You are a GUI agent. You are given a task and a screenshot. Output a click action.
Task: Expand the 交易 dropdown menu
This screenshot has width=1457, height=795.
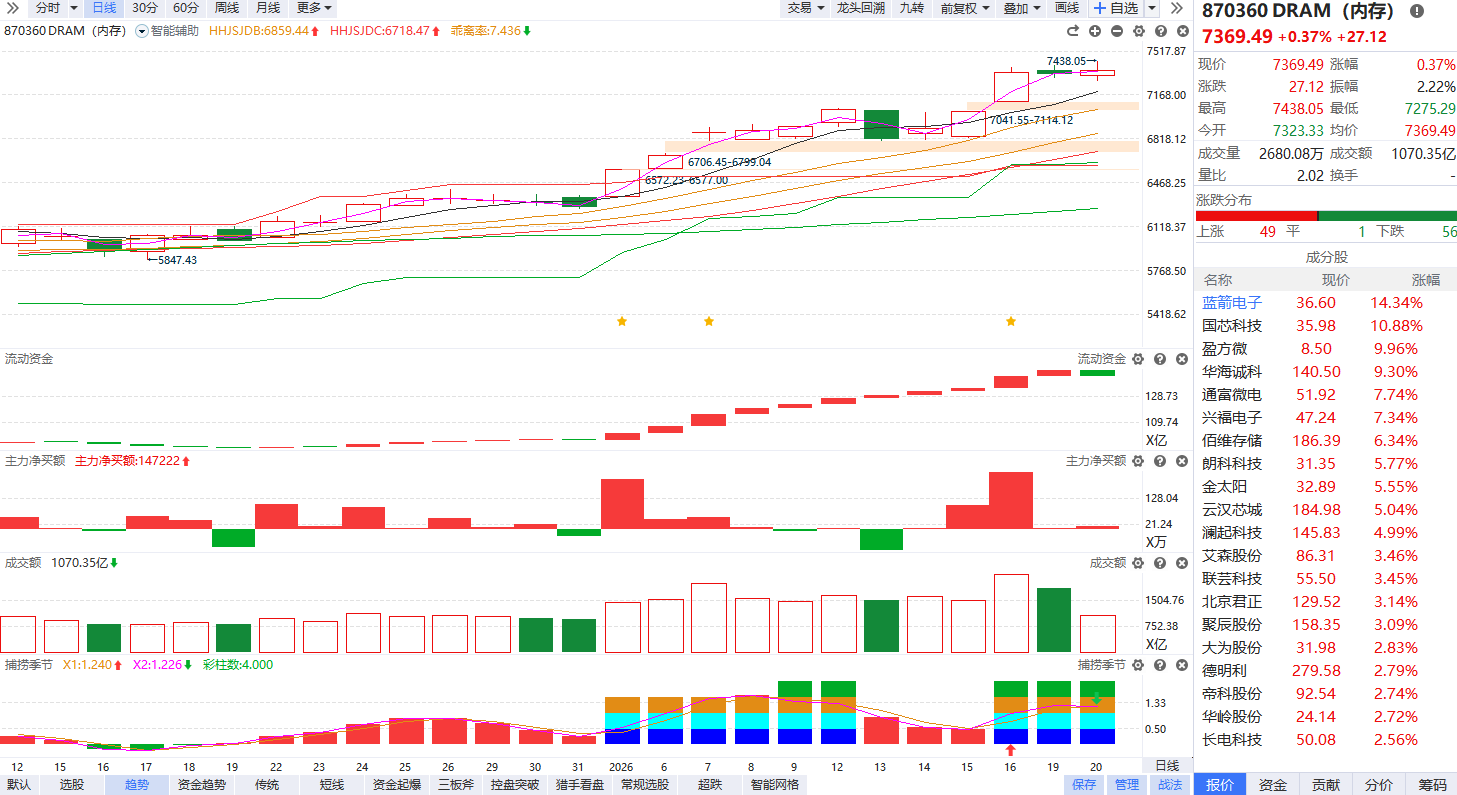click(806, 8)
